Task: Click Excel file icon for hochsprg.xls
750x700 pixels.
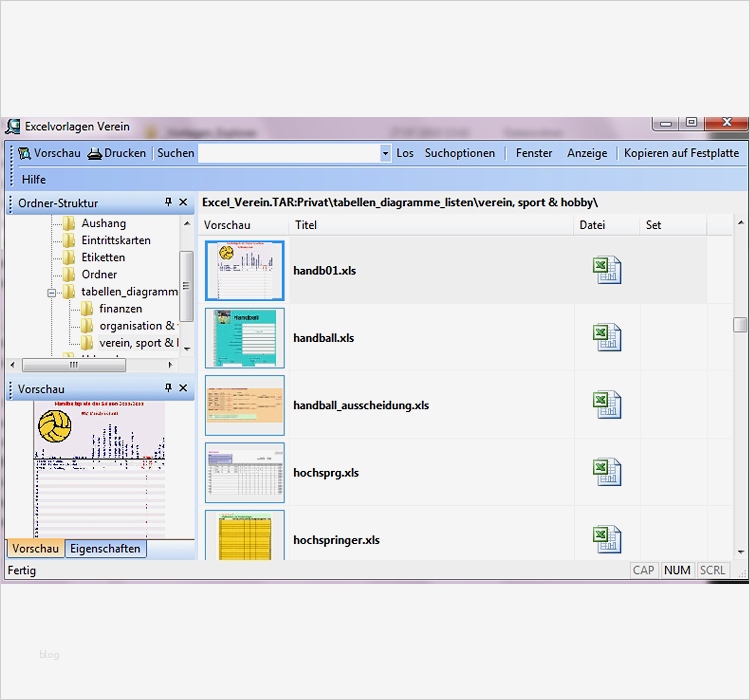Action: [x=607, y=473]
